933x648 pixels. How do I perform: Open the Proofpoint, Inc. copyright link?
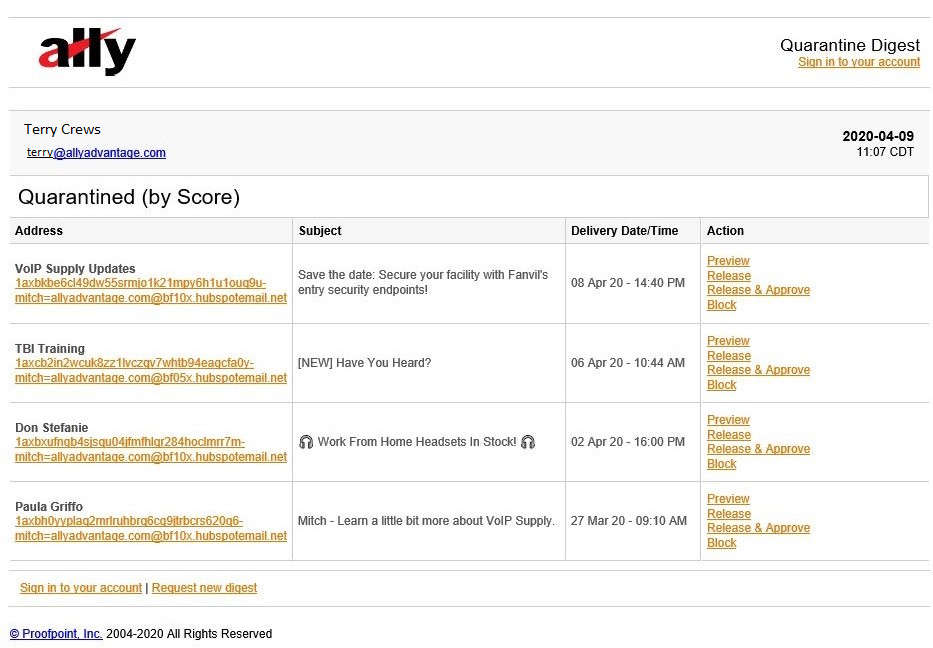coord(56,634)
